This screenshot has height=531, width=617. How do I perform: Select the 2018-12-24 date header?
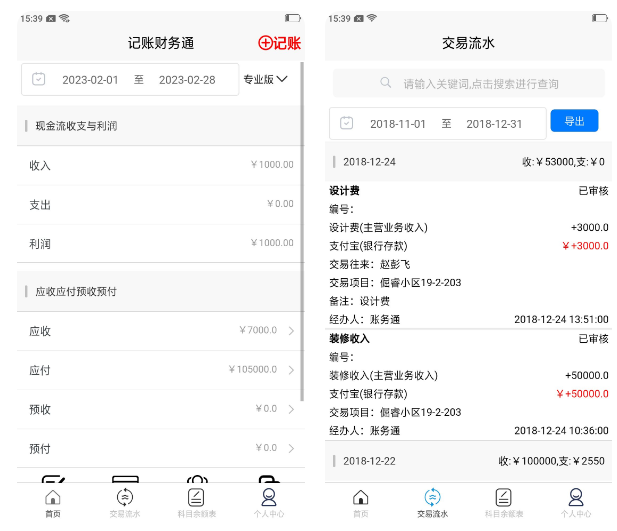point(468,162)
